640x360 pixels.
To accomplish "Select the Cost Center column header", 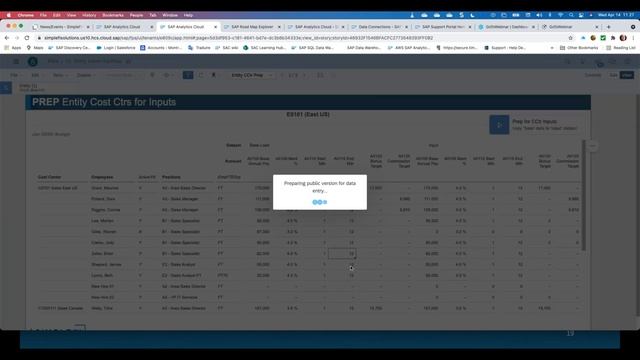I will tap(49, 177).
